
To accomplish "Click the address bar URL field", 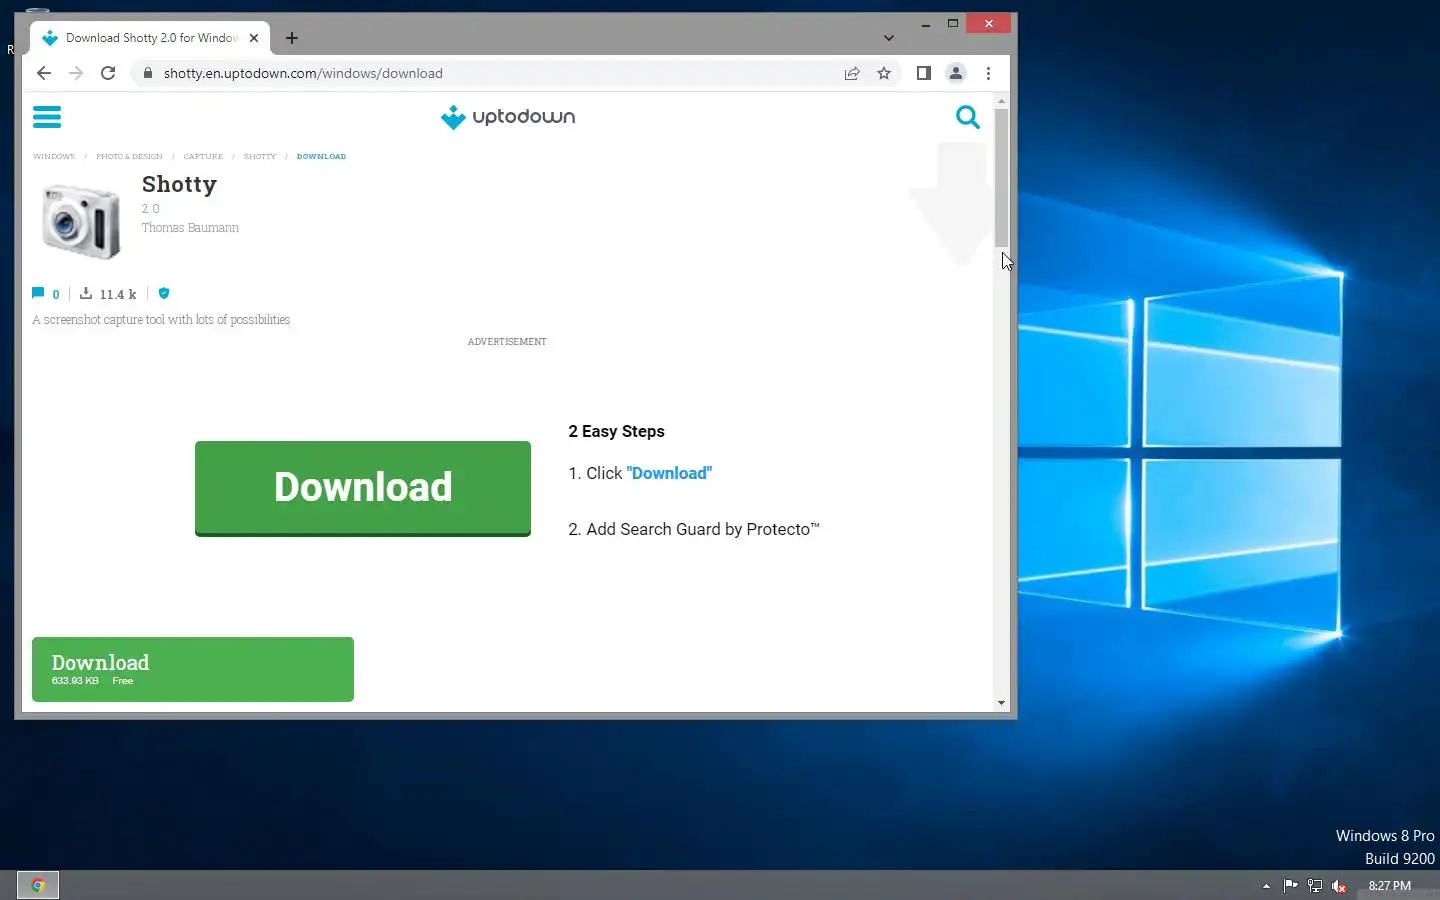I will tap(303, 73).
